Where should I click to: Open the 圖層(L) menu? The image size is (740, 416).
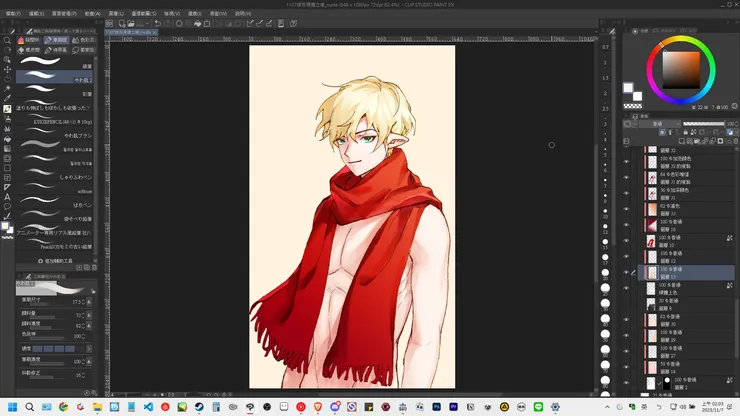pos(116,14)
